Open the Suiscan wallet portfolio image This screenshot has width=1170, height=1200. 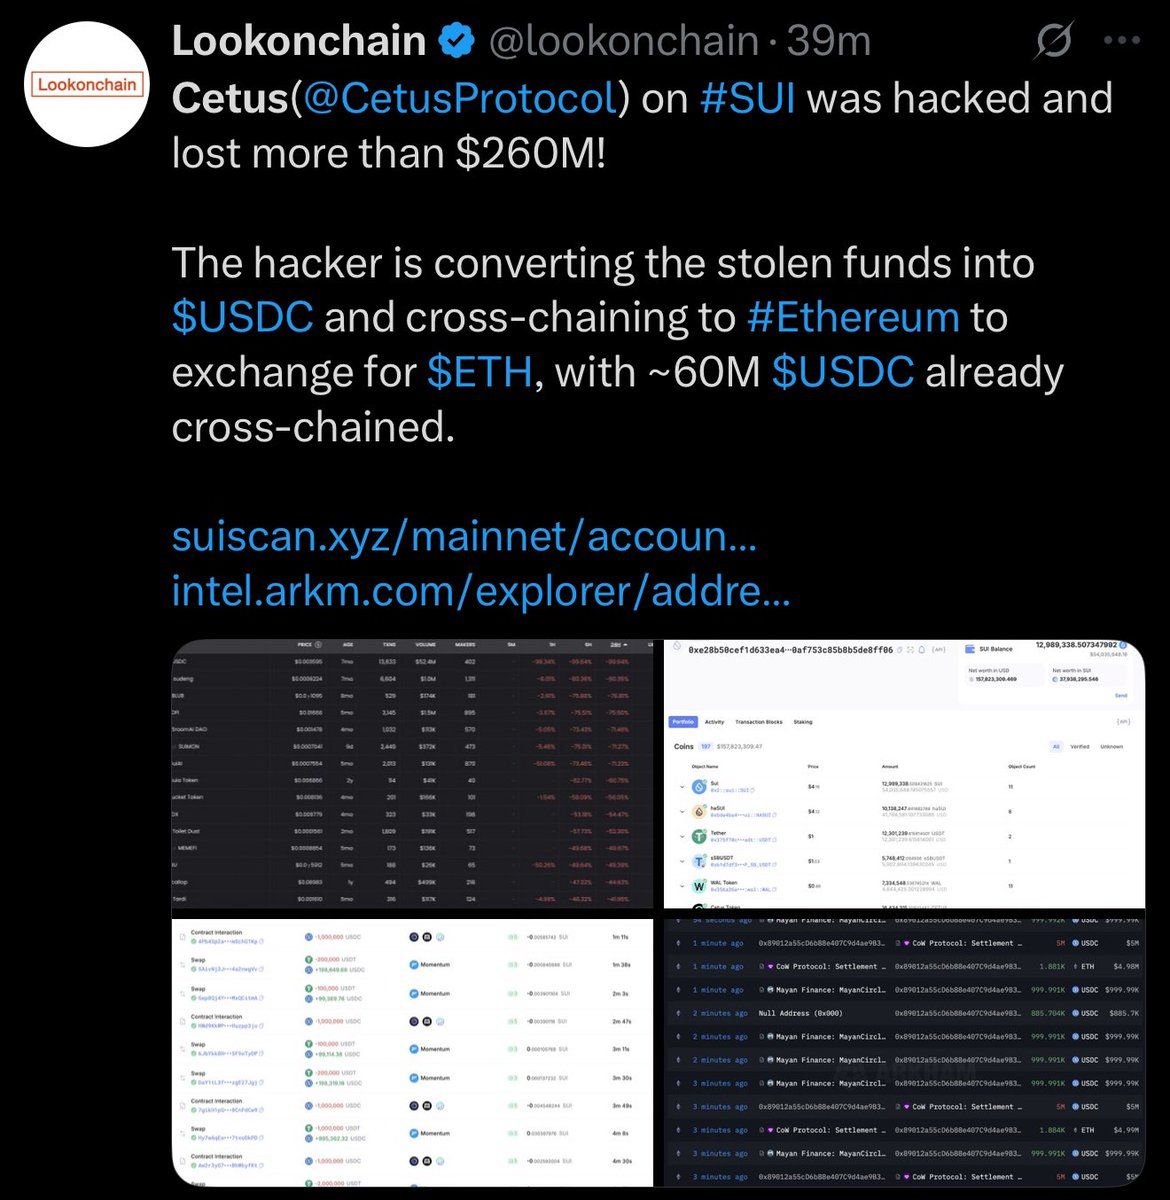[x=904, y=773]
